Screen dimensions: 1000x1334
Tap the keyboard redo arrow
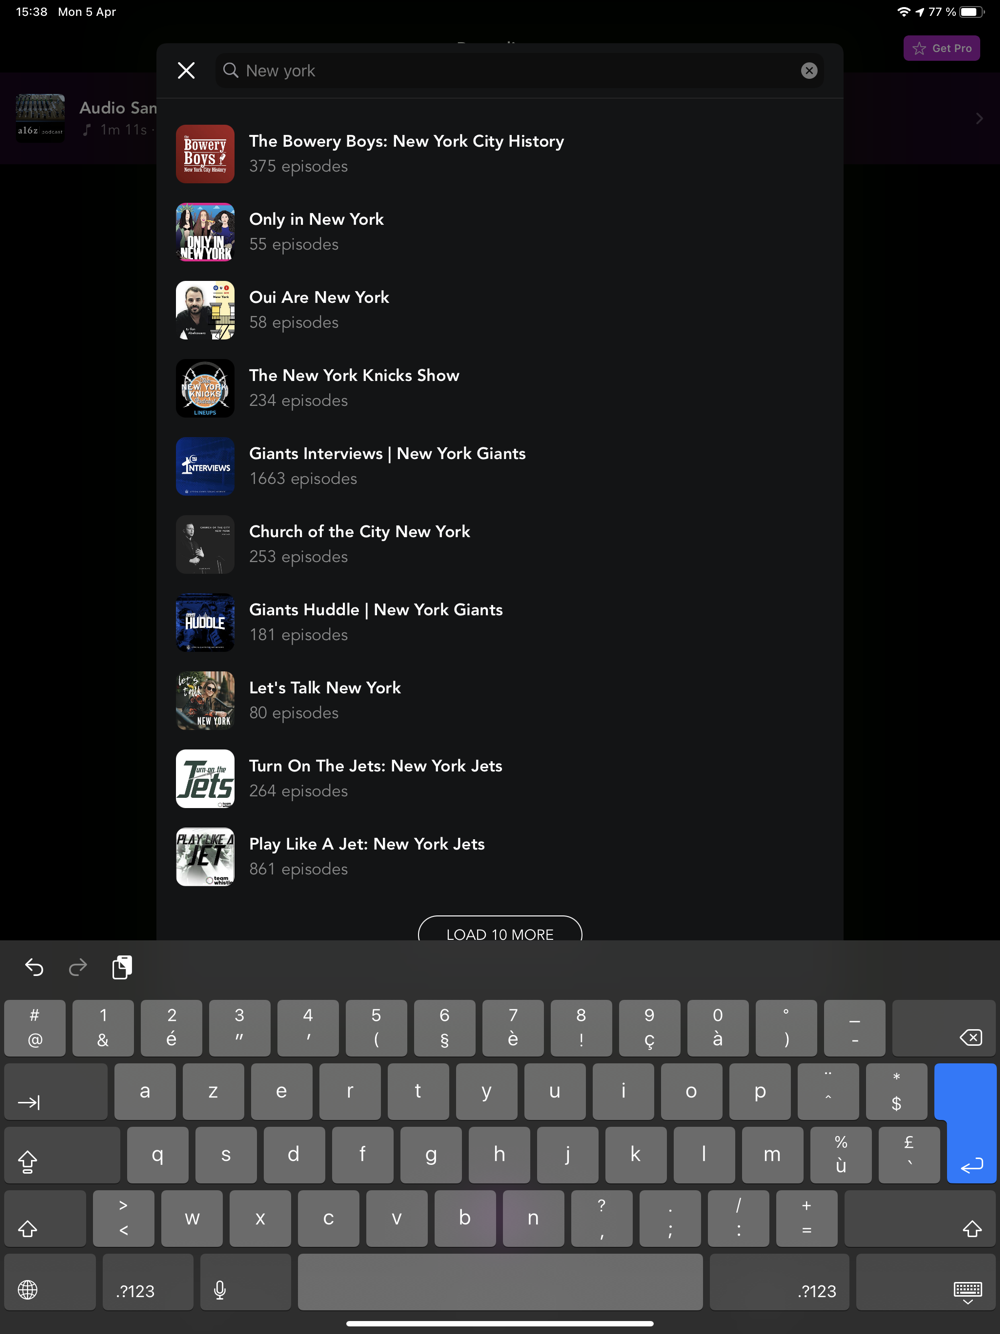(78, 967)
